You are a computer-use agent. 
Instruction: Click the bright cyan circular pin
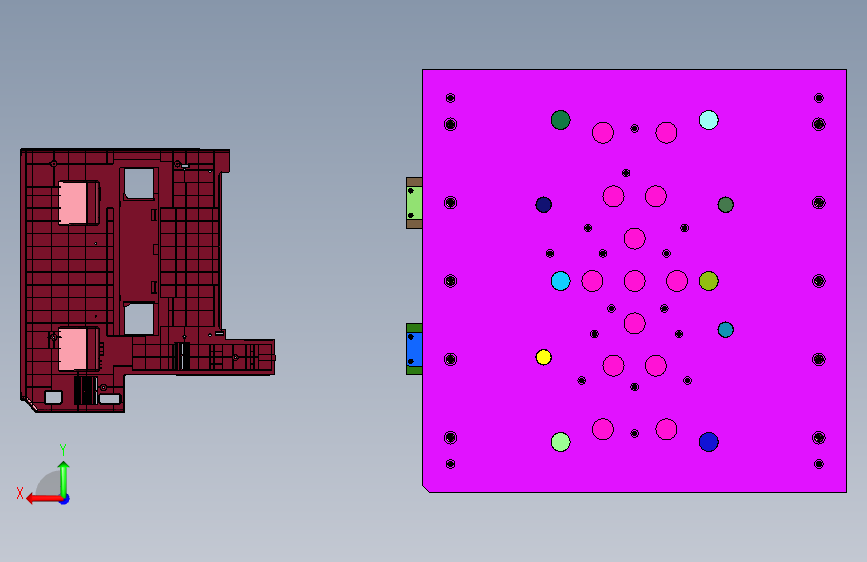[561, 281]
